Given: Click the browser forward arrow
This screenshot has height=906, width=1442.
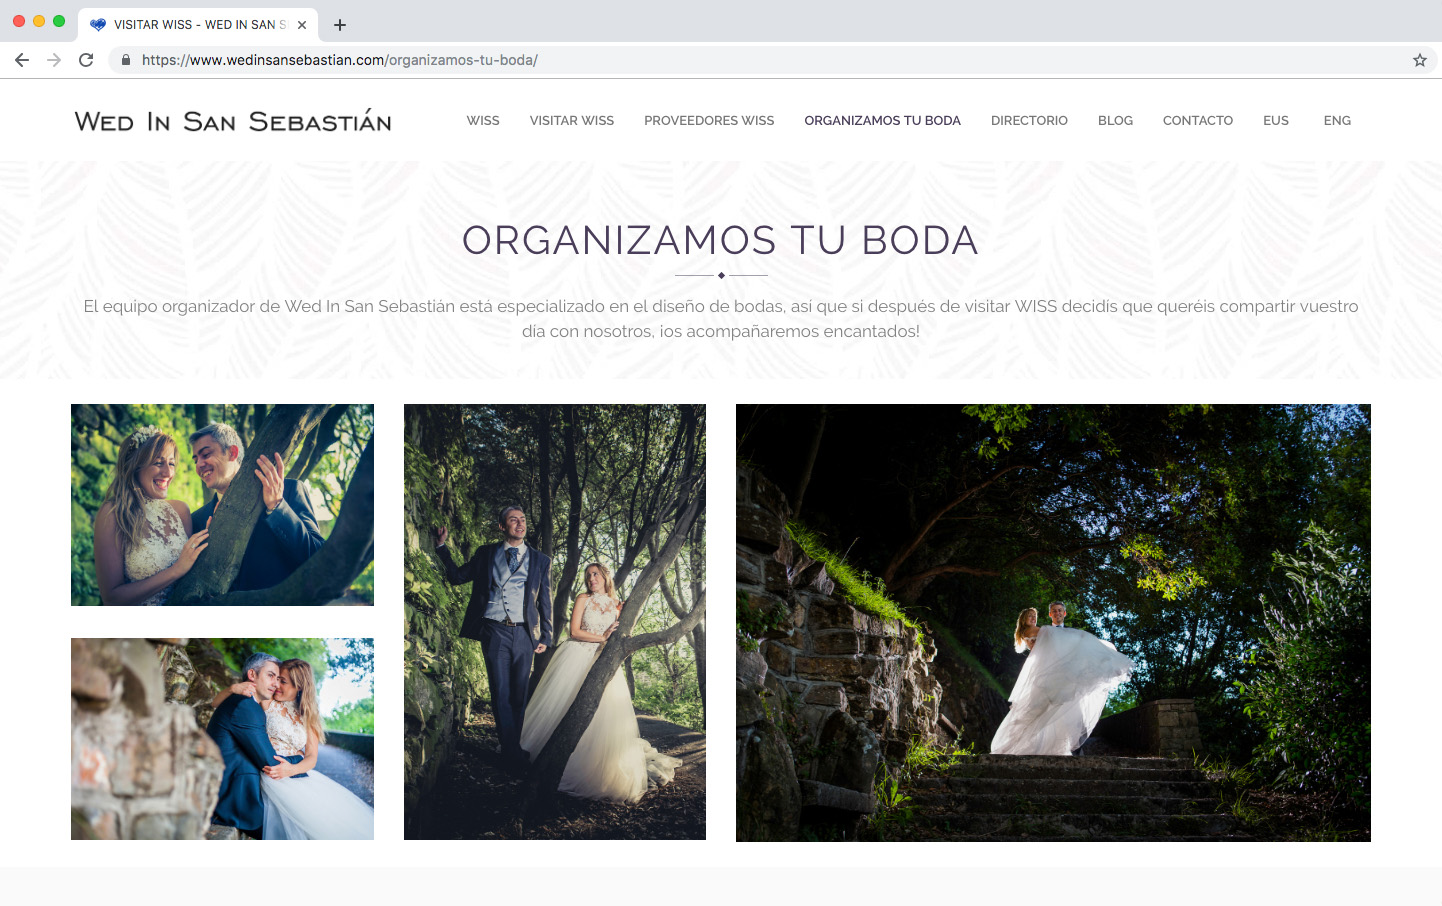Looking at the screenshot, I should point(54,60).
